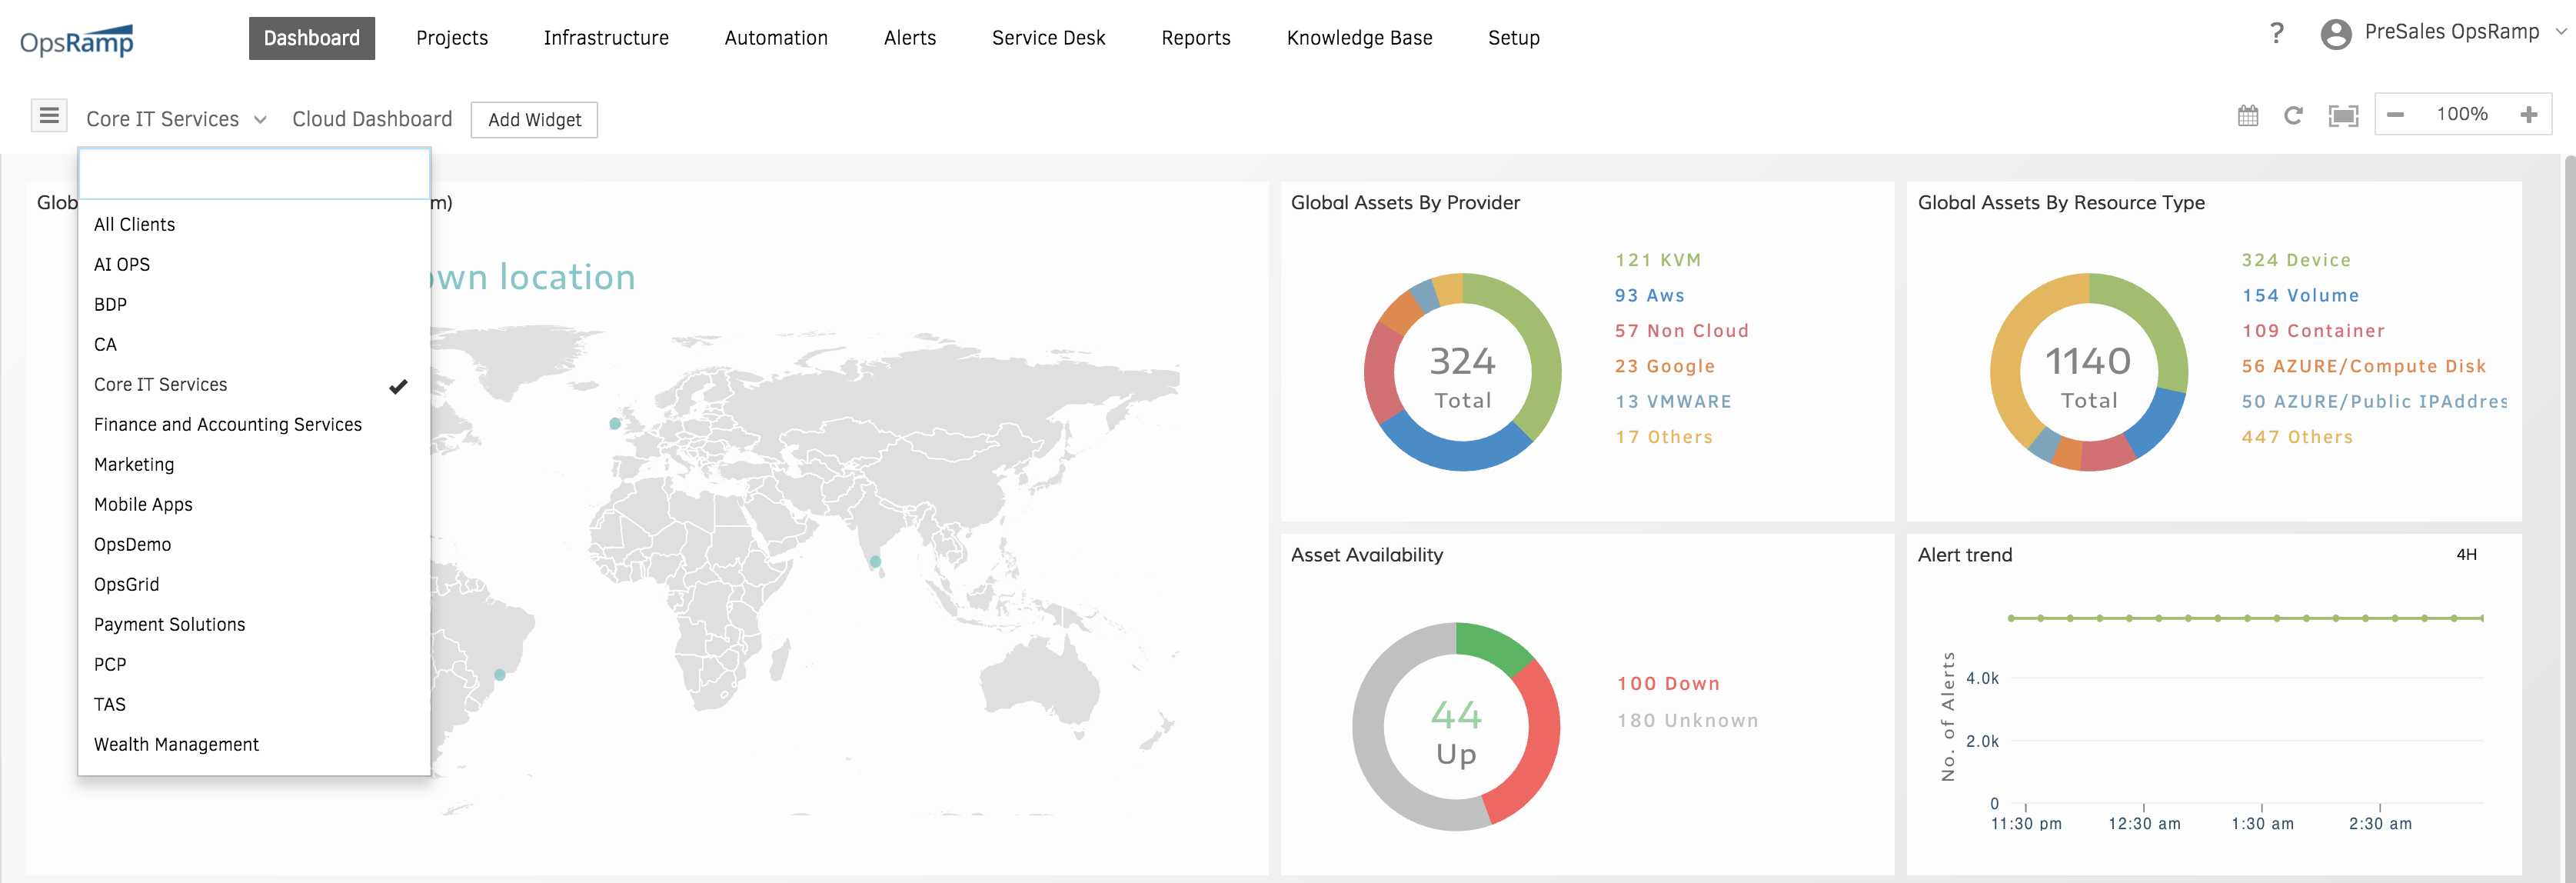Open the help question mark icon
The width and height of the screenshot is (2576, 883).
[2276, 34]
